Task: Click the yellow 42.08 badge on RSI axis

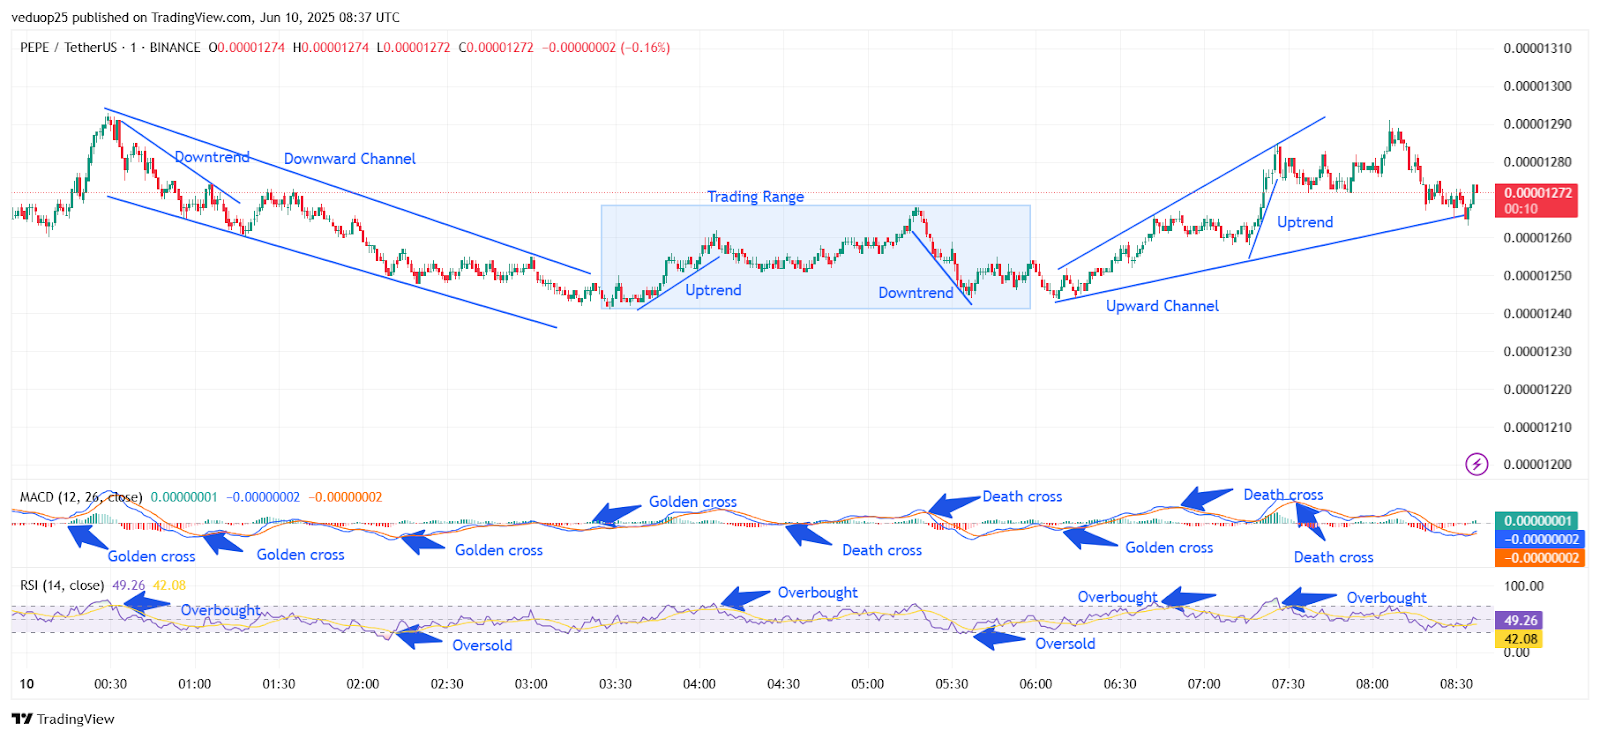Action: 1520,639
